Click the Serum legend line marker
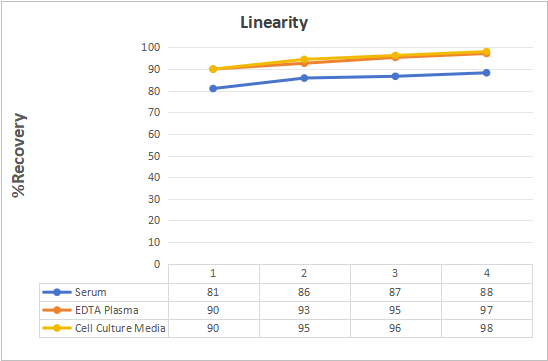The image size is (548, 361). click(57, 292)
